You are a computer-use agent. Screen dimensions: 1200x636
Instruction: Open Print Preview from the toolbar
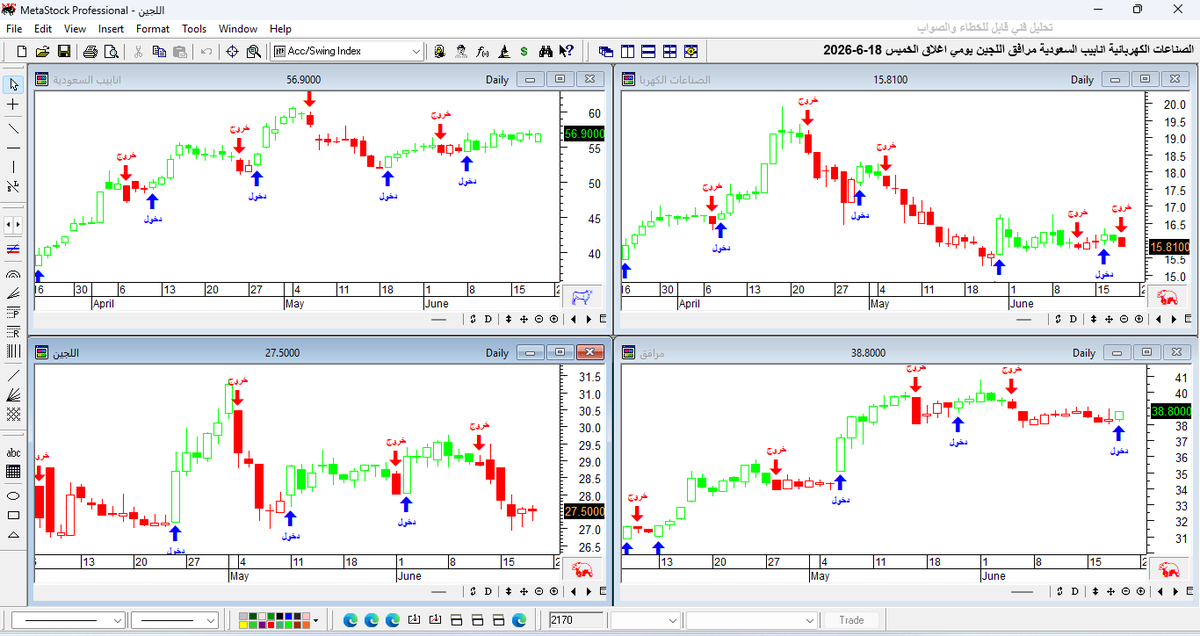[x=110, y=51]
